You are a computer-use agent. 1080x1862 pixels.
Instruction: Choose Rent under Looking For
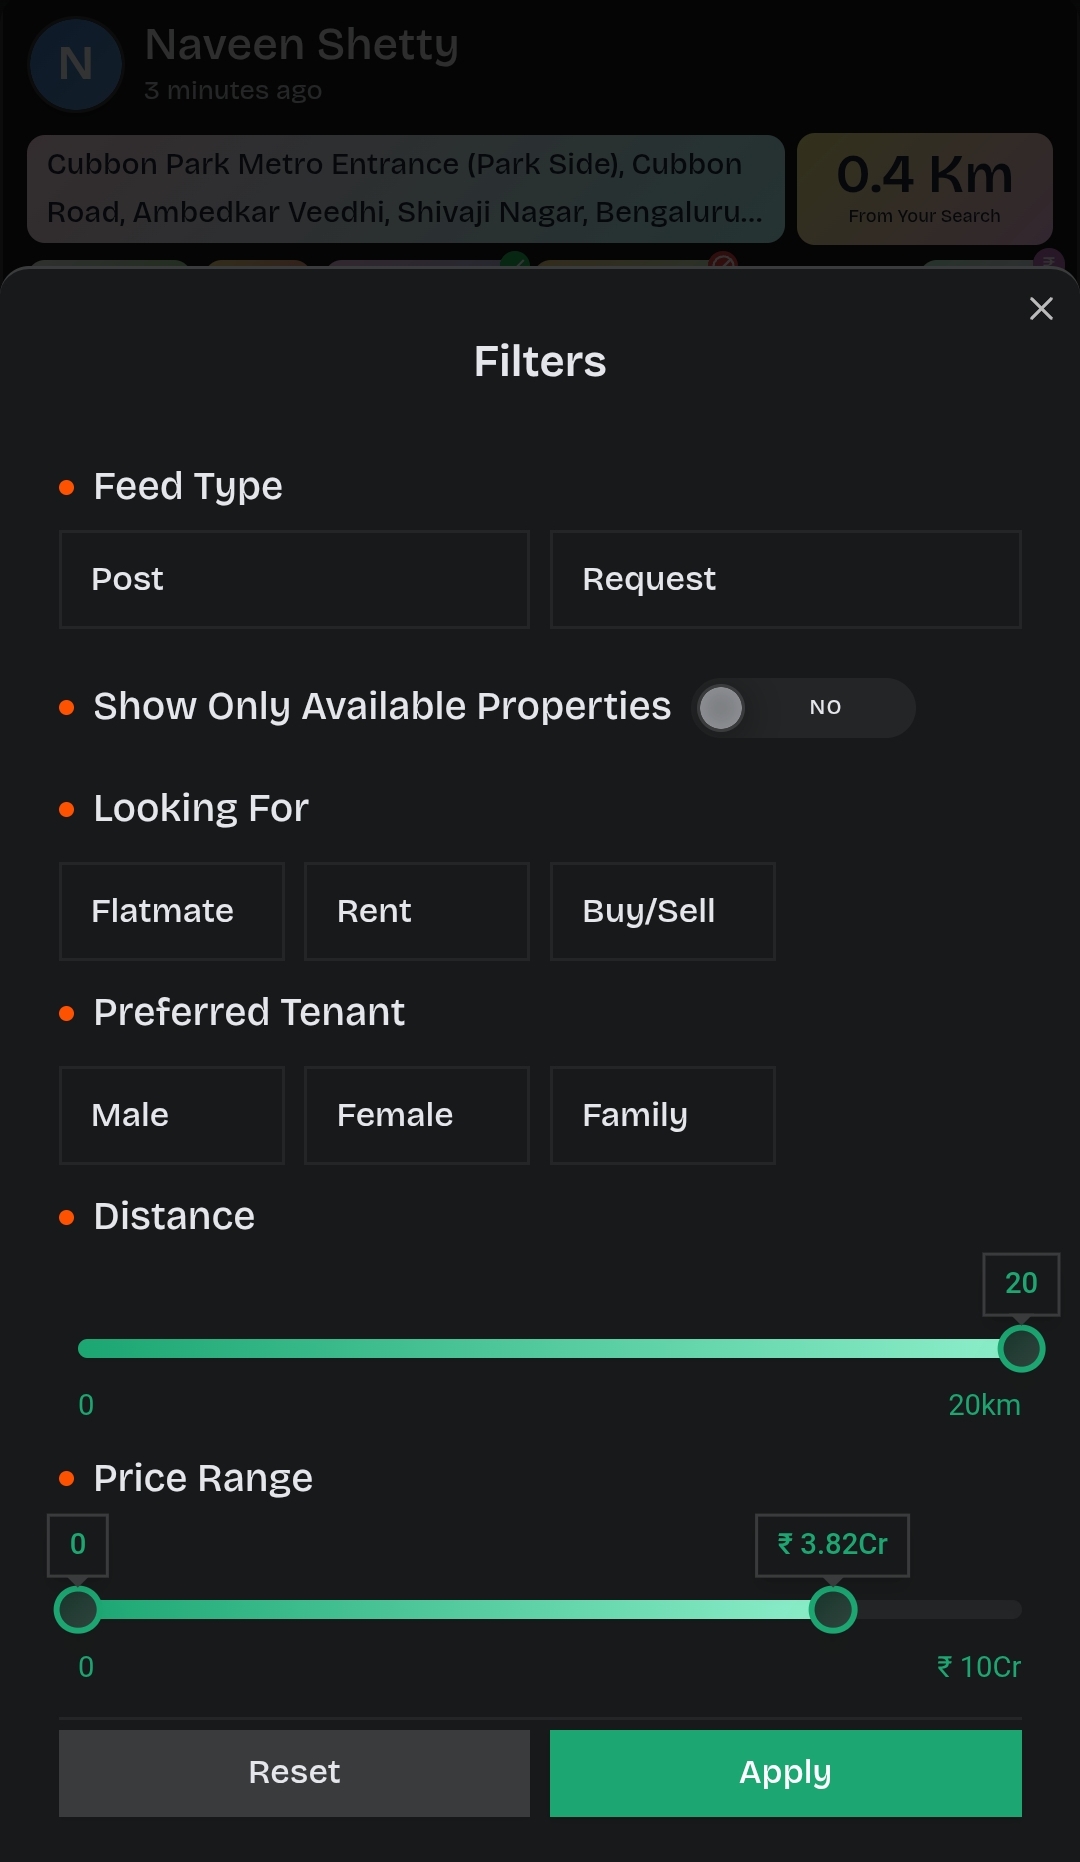coord(417,911)
